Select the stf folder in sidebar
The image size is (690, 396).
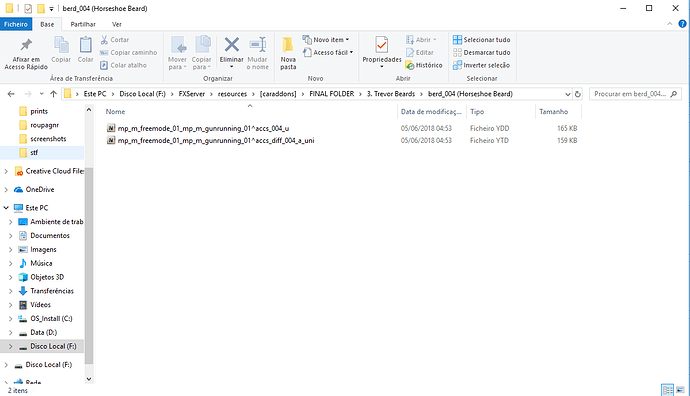point(34,153)
